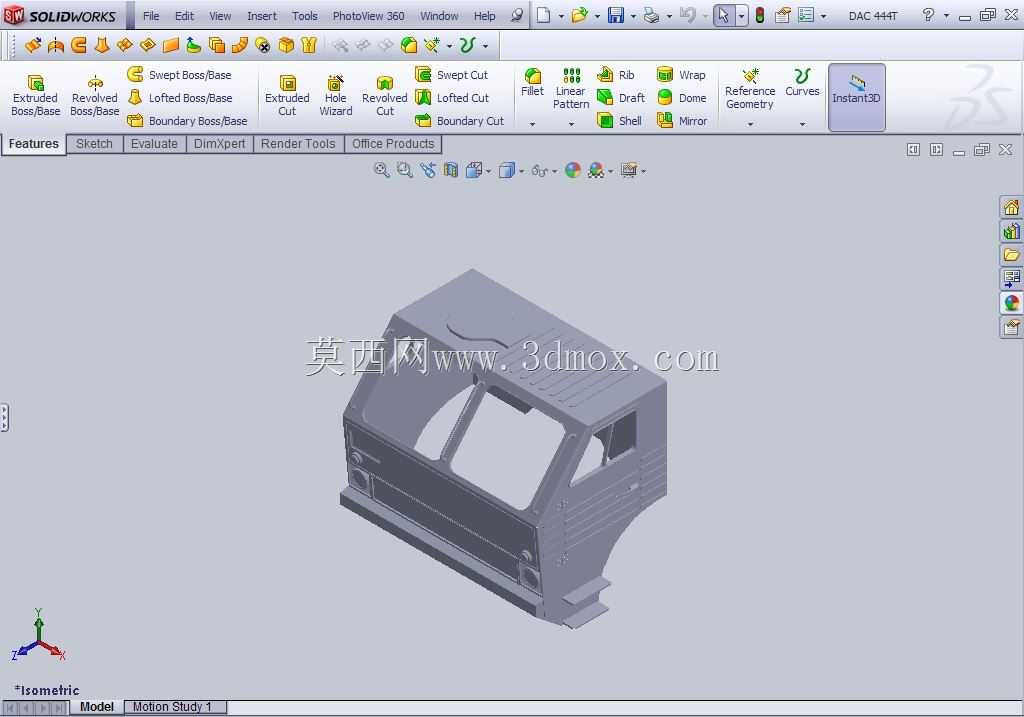Open the Edit menu
1024x717 pixels.
[184, 16]
